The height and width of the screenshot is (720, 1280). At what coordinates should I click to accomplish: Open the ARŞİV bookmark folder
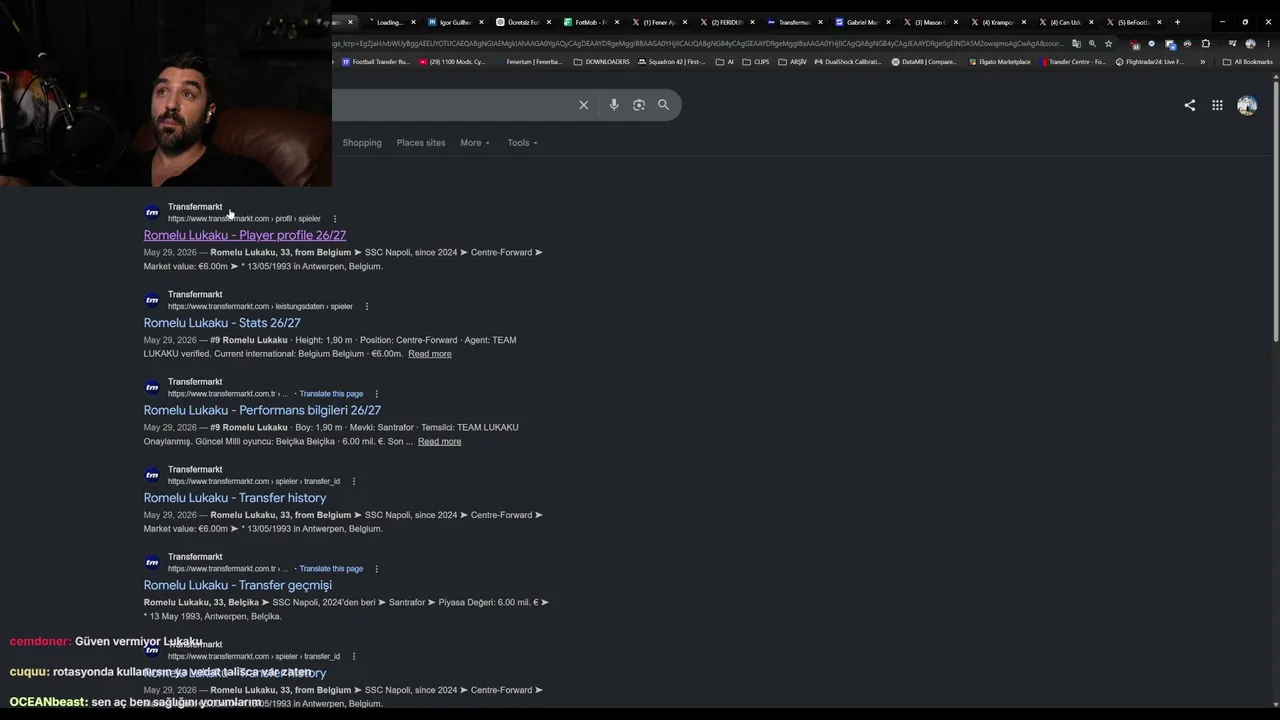(x=792, y=62)
